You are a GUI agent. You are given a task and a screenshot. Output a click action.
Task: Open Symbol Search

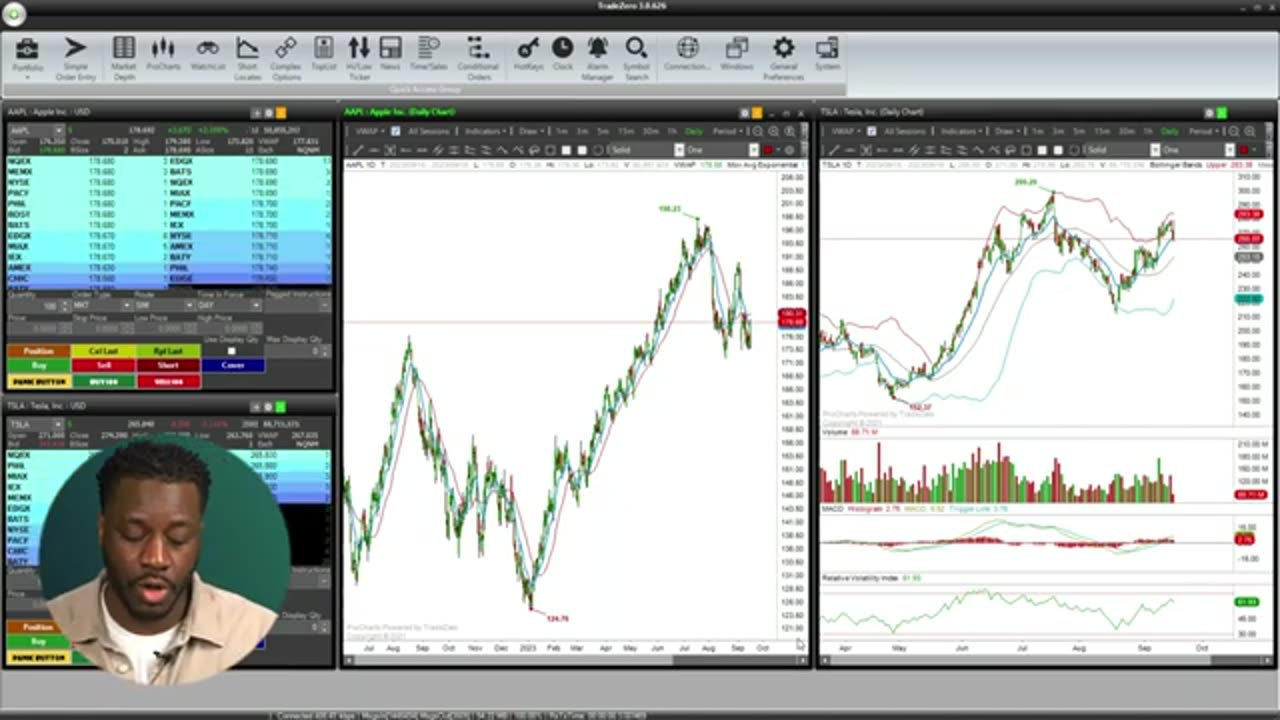636,57
